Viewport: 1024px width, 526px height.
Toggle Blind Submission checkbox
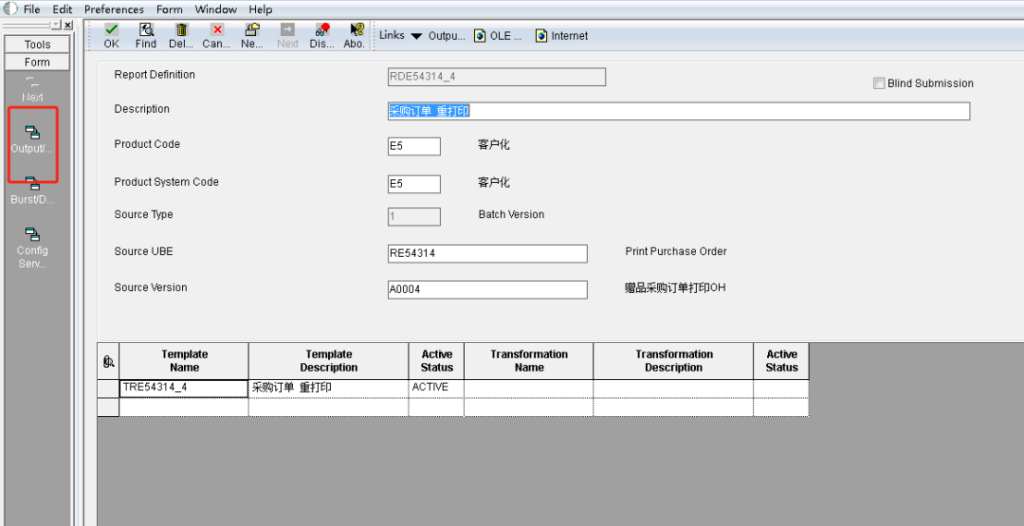point(879,84)
